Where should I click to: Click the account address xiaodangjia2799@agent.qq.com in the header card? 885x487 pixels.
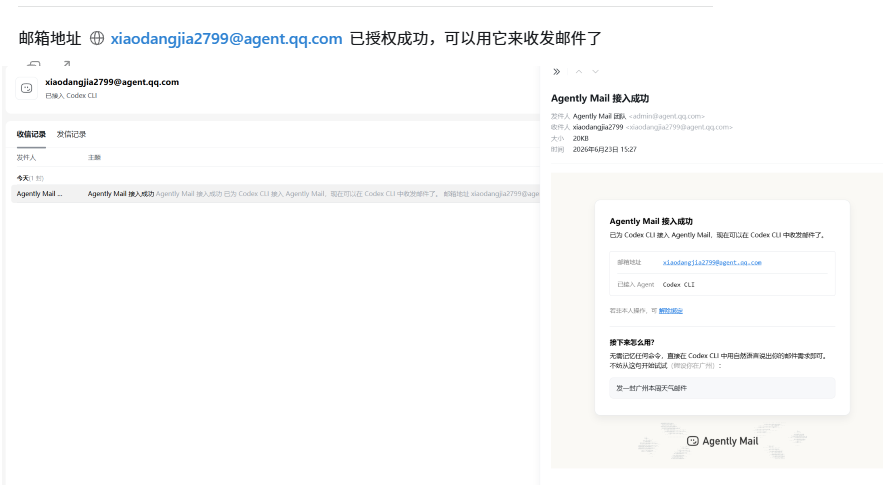click(x=112, y=82)
